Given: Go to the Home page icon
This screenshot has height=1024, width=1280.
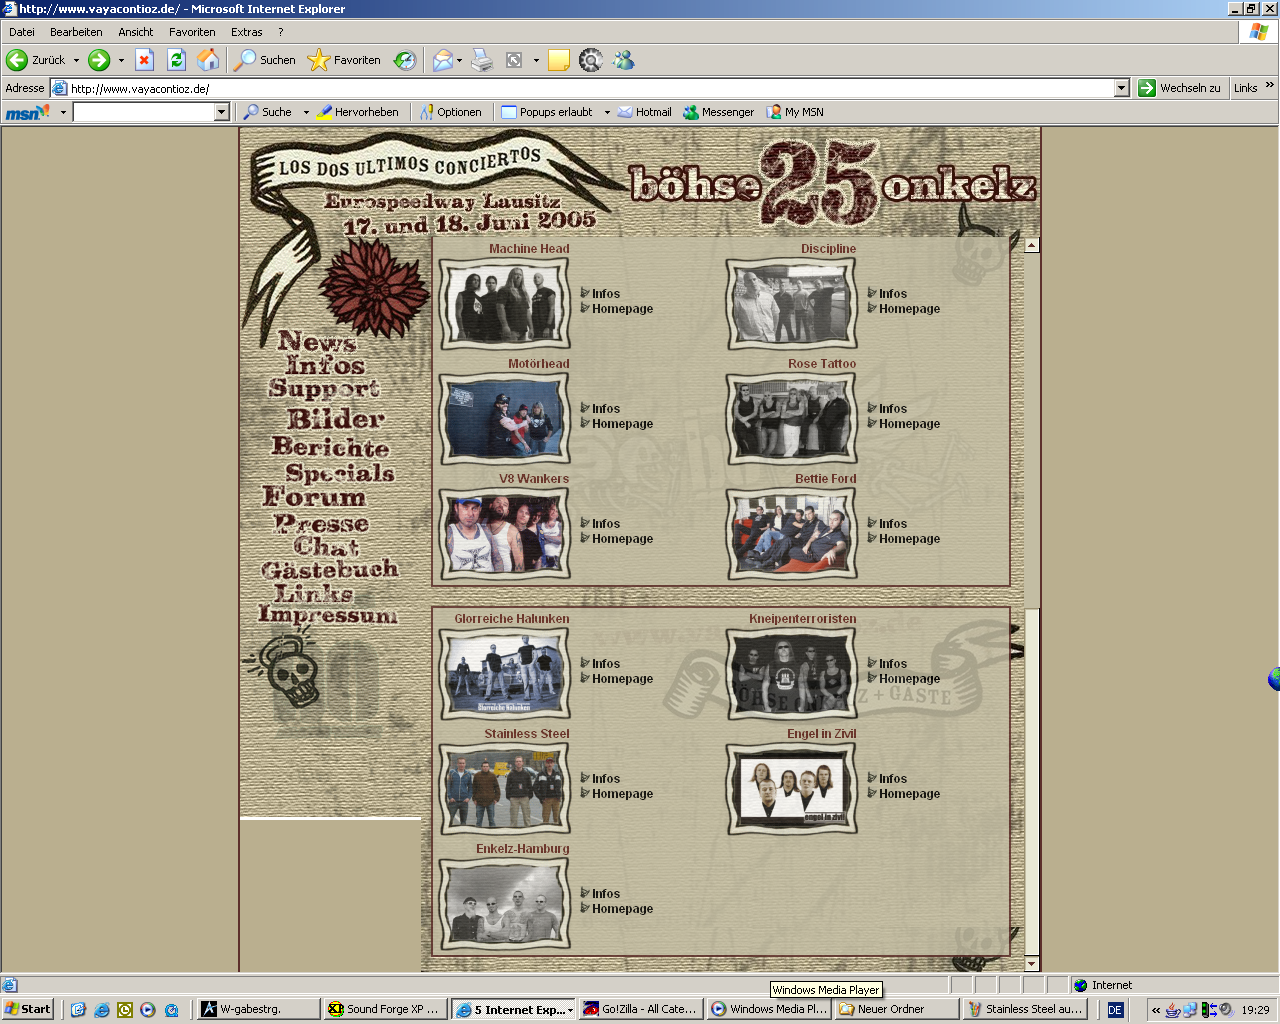Looking at the screenshot, I should point(208,60).
